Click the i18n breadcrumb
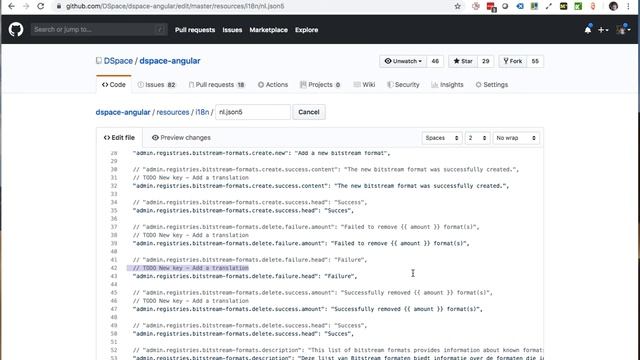640x360 pixels. coord(202,112)
